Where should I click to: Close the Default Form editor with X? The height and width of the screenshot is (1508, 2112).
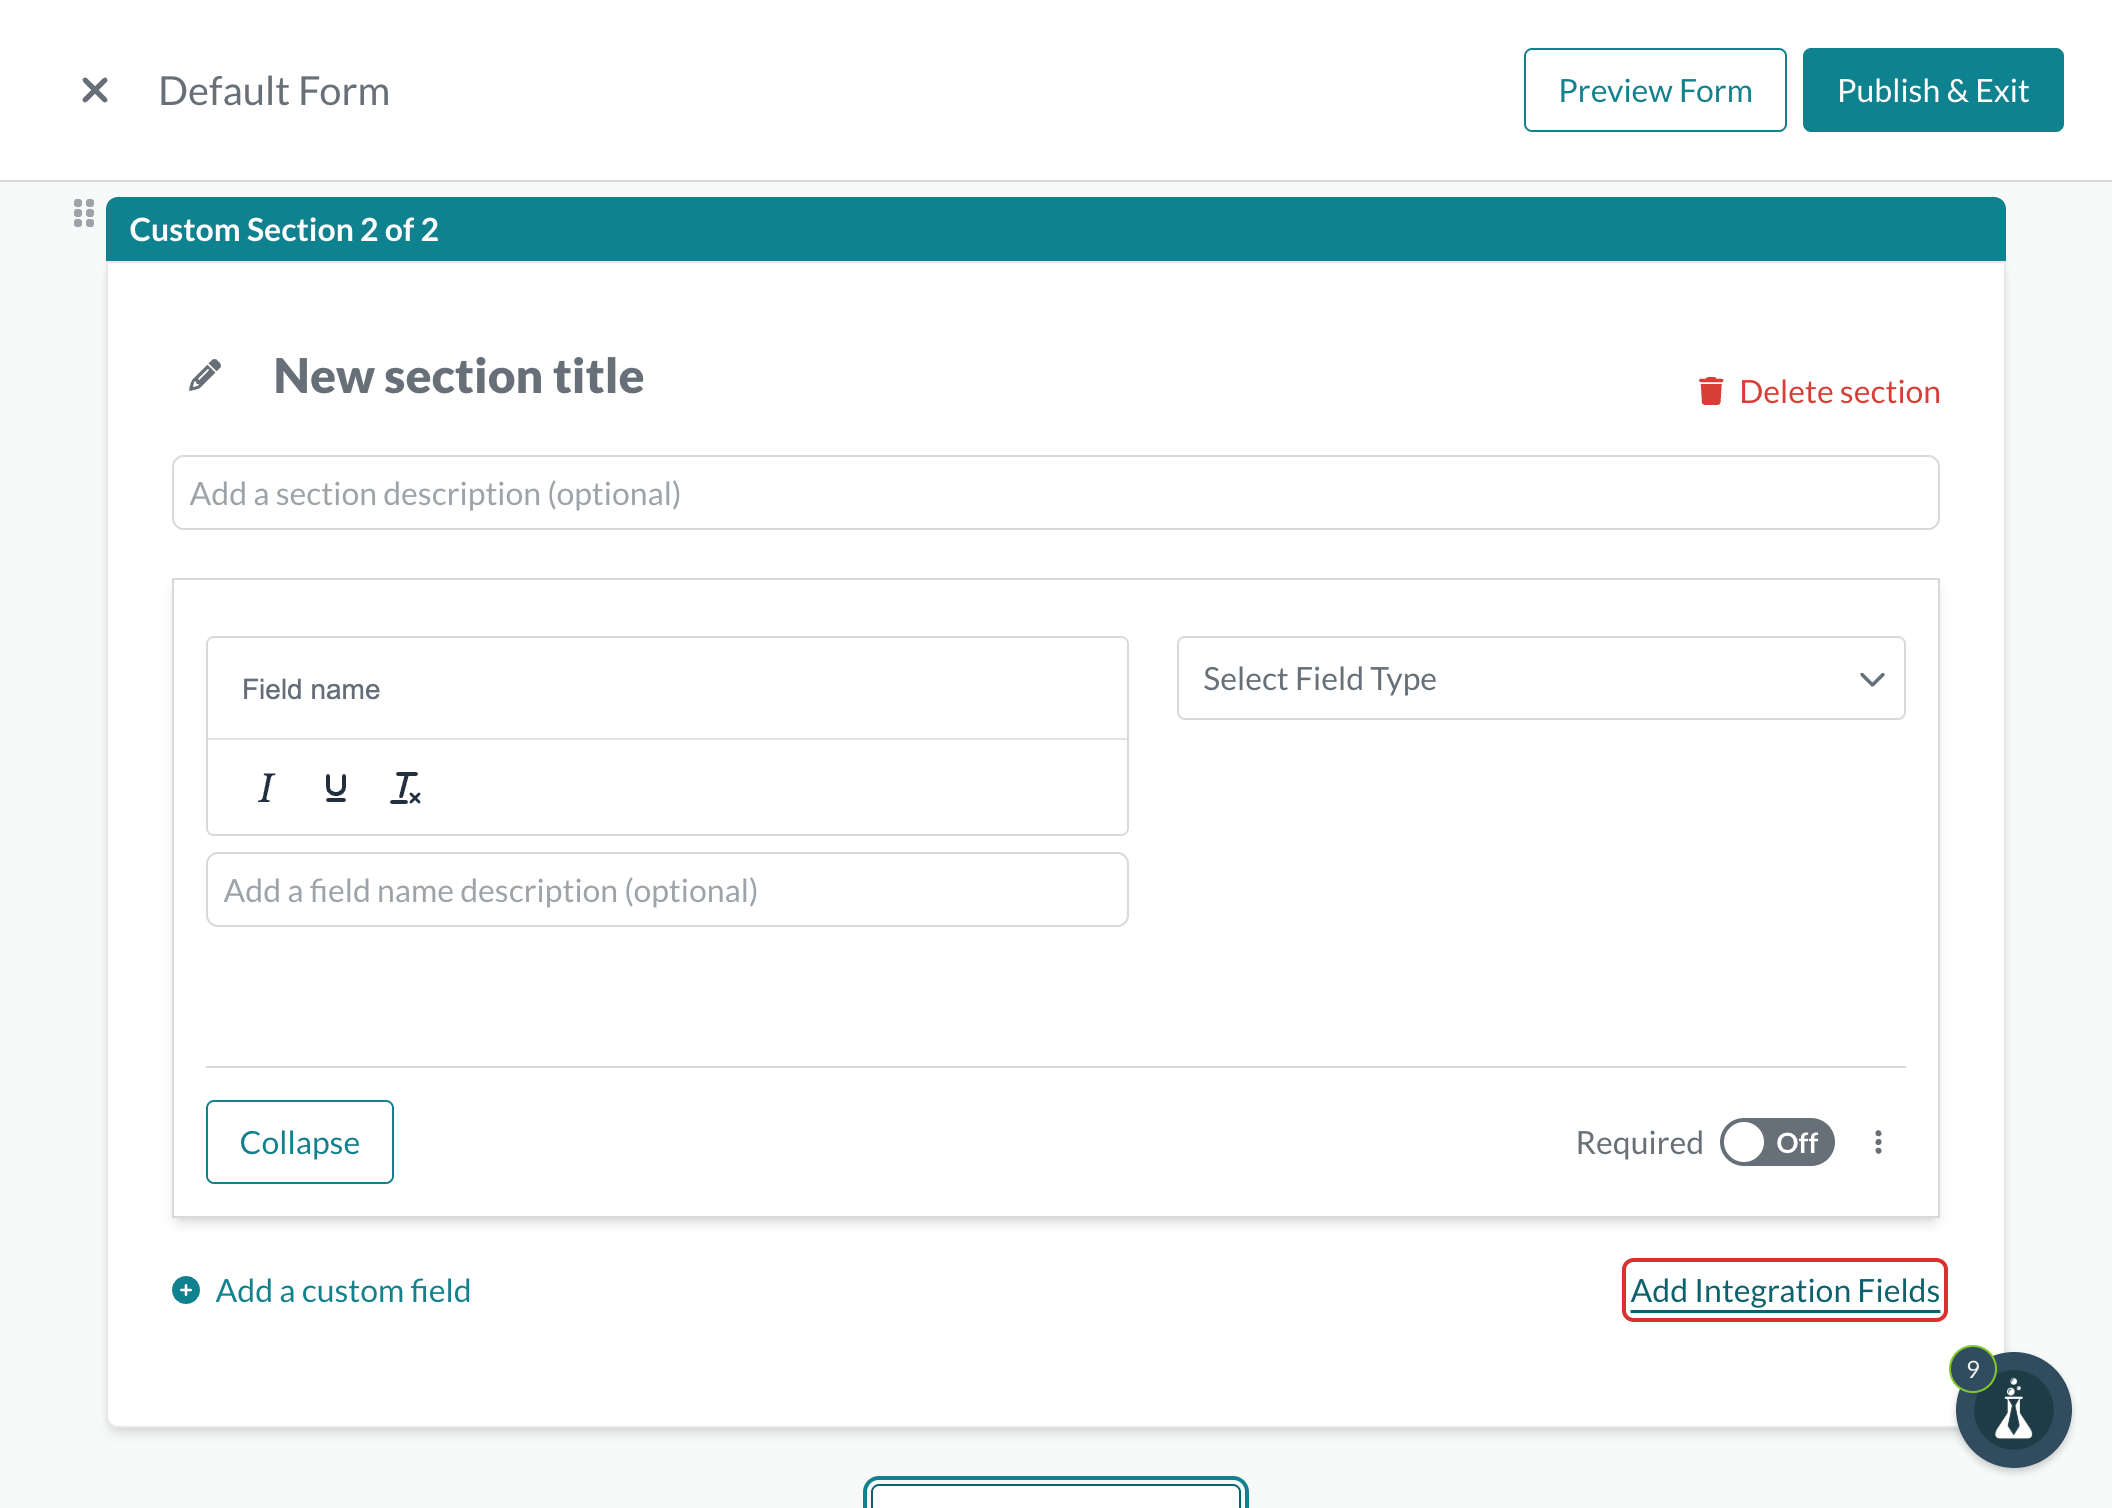[95, 91]
